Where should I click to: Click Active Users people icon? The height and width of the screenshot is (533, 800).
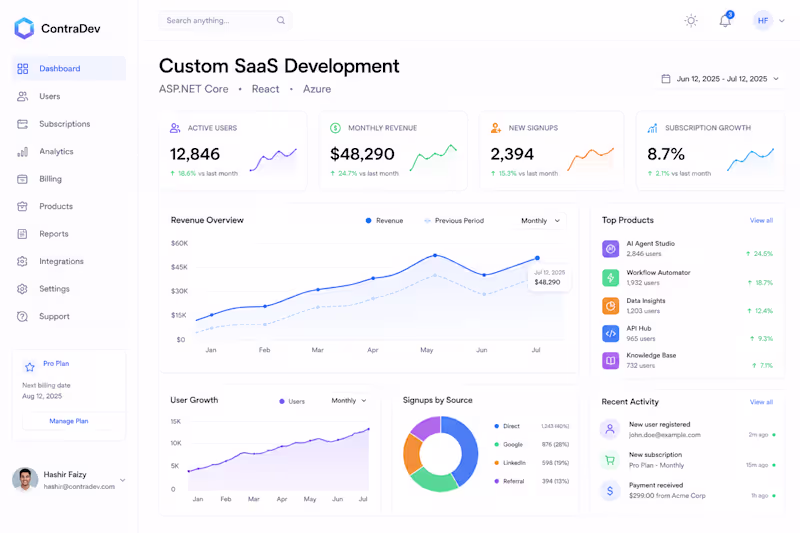pyautogui.click(x=175, y=128)
